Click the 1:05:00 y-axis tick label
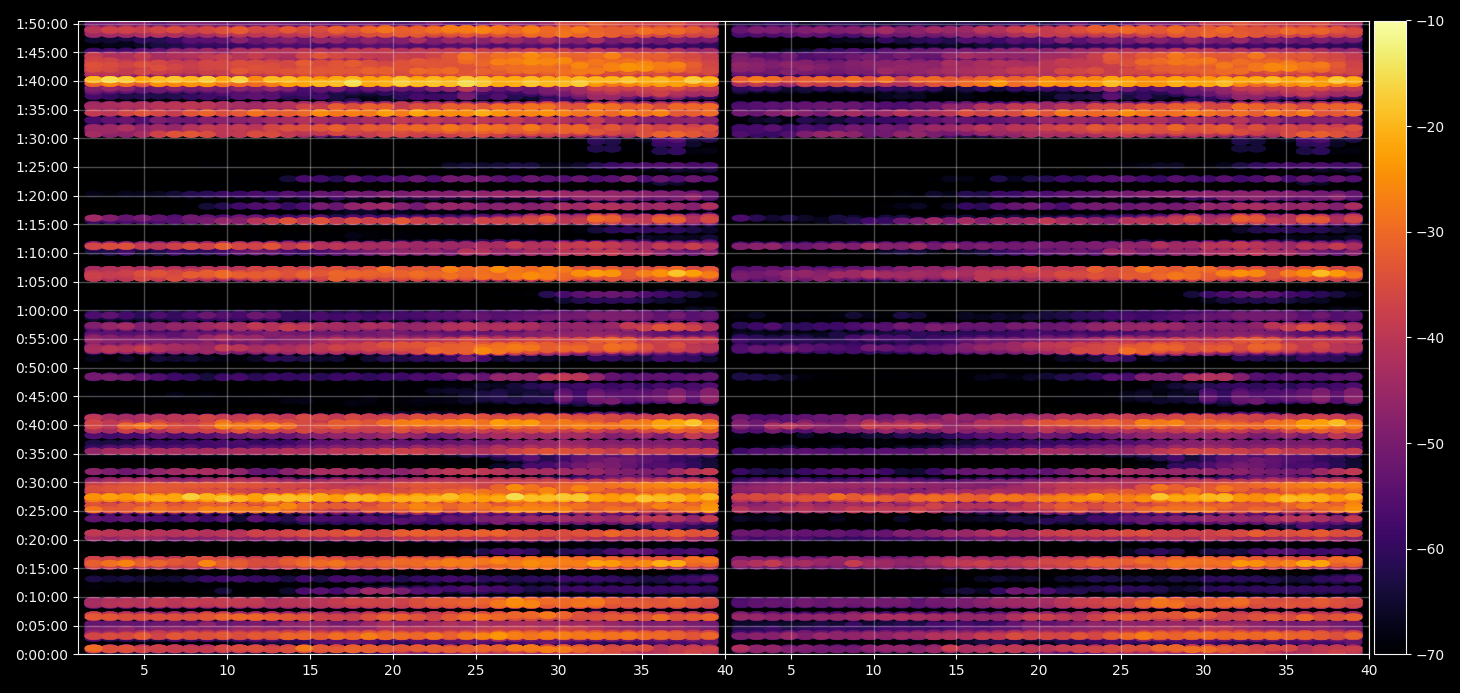This screenshot has width=1460, height=693. 42,282
